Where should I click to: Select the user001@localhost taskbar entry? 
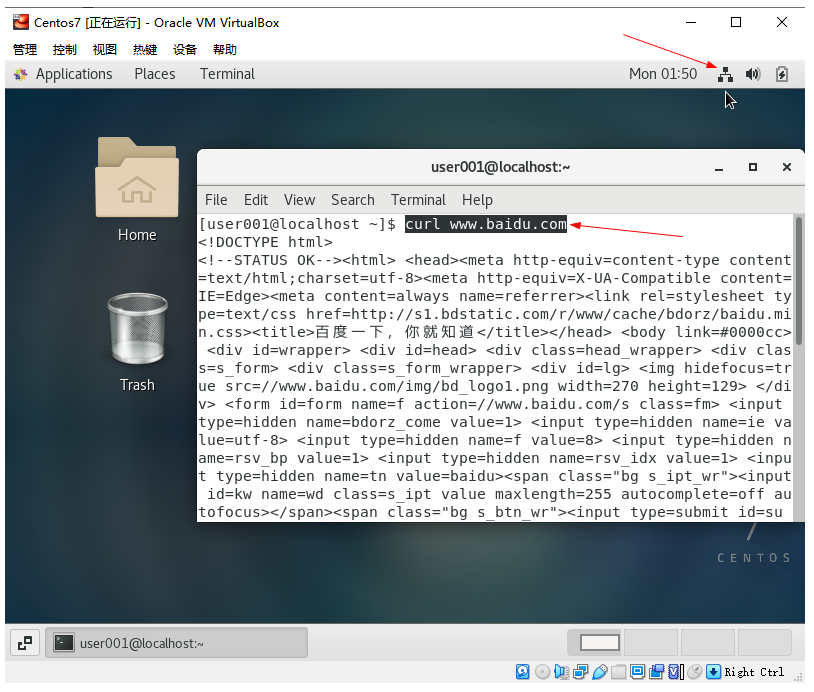point(175,642)
